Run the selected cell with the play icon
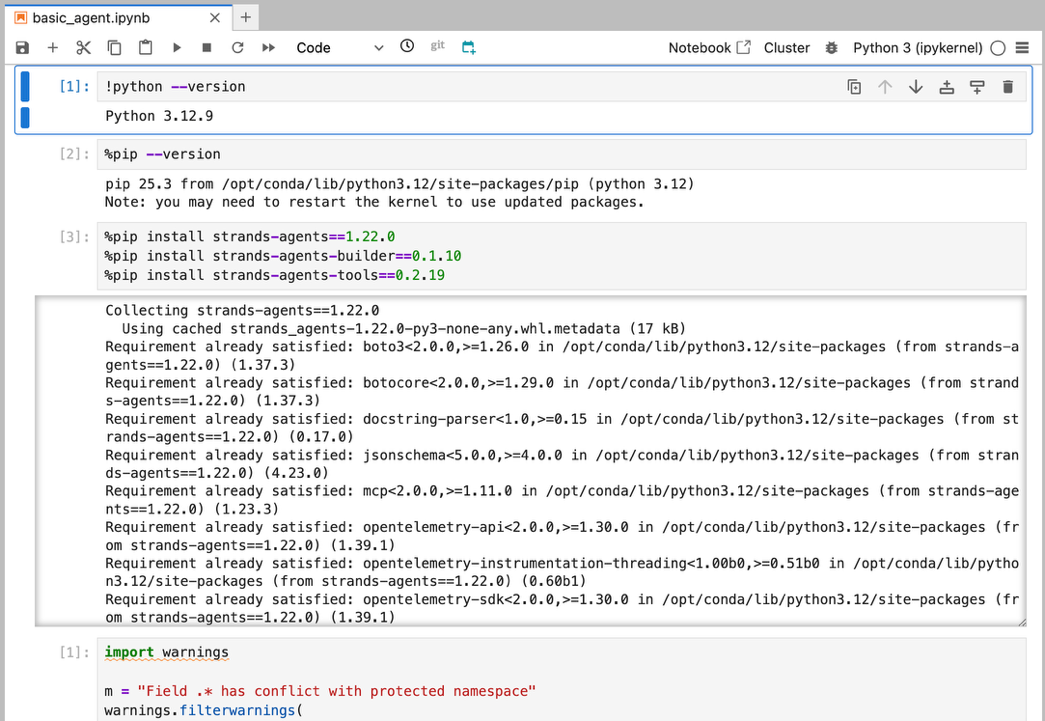The width and height of the screenshot is (1045, 721). (177, 47)
